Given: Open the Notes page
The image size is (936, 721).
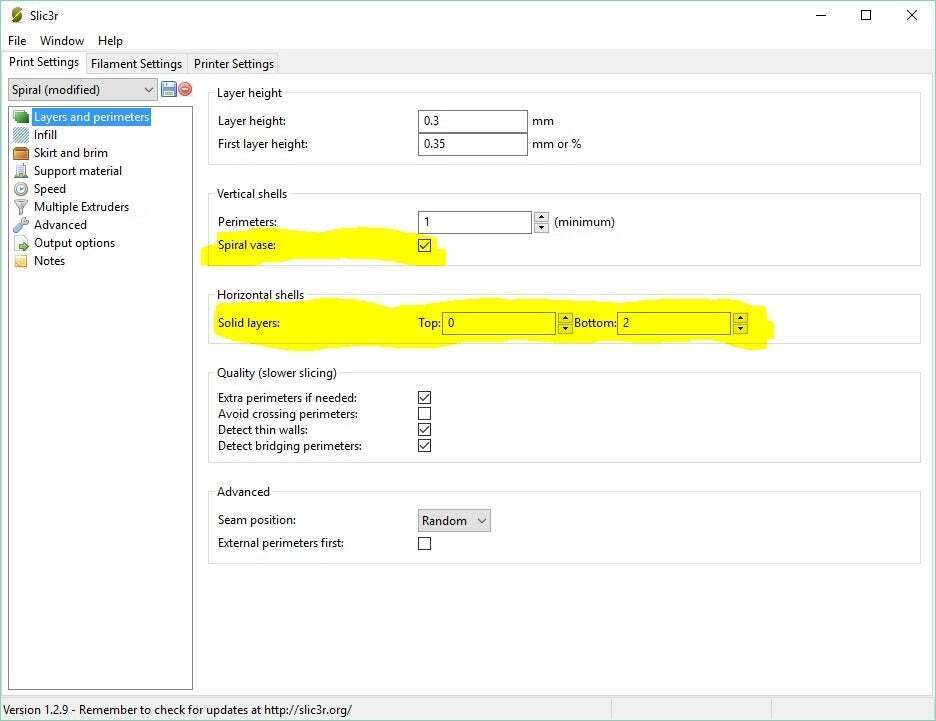Looking at the screenshot, I should pos(49,261).
